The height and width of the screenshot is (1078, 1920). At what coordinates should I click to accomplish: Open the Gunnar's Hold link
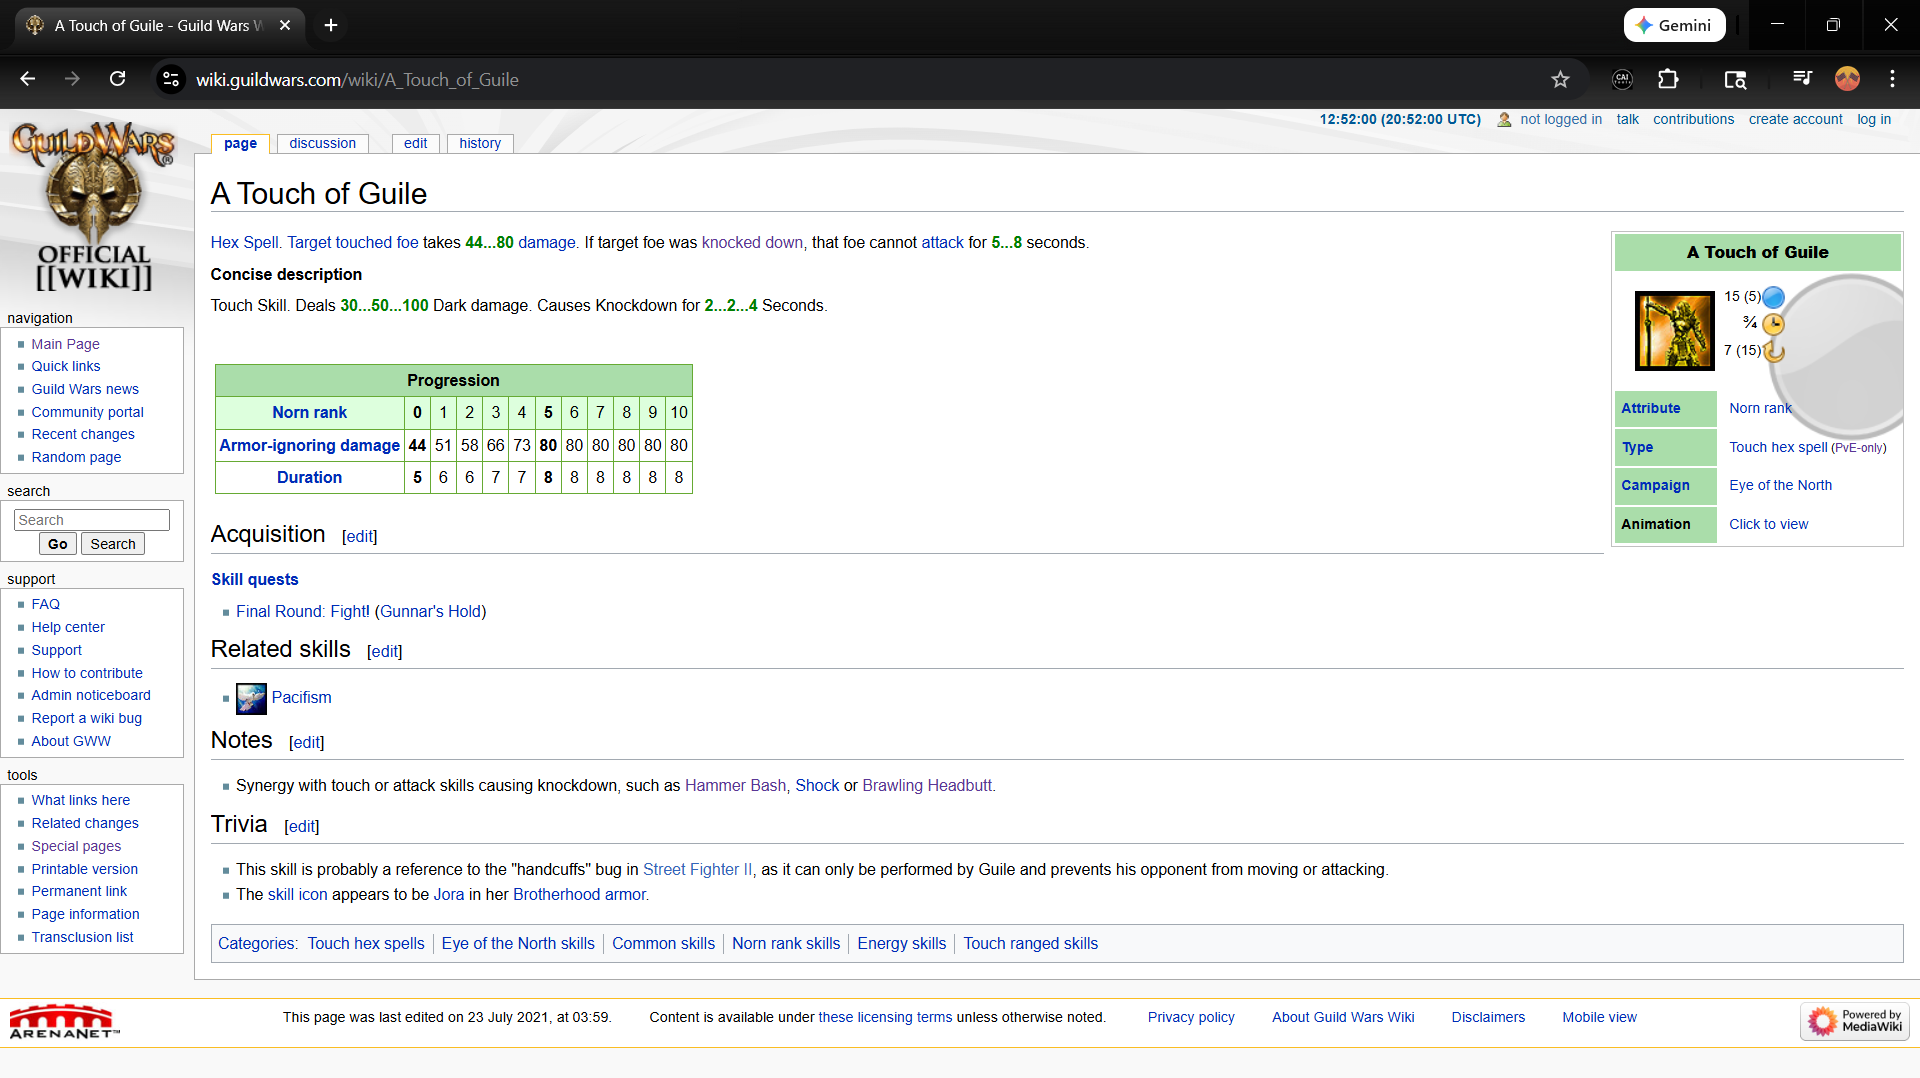tap(430, 611)
